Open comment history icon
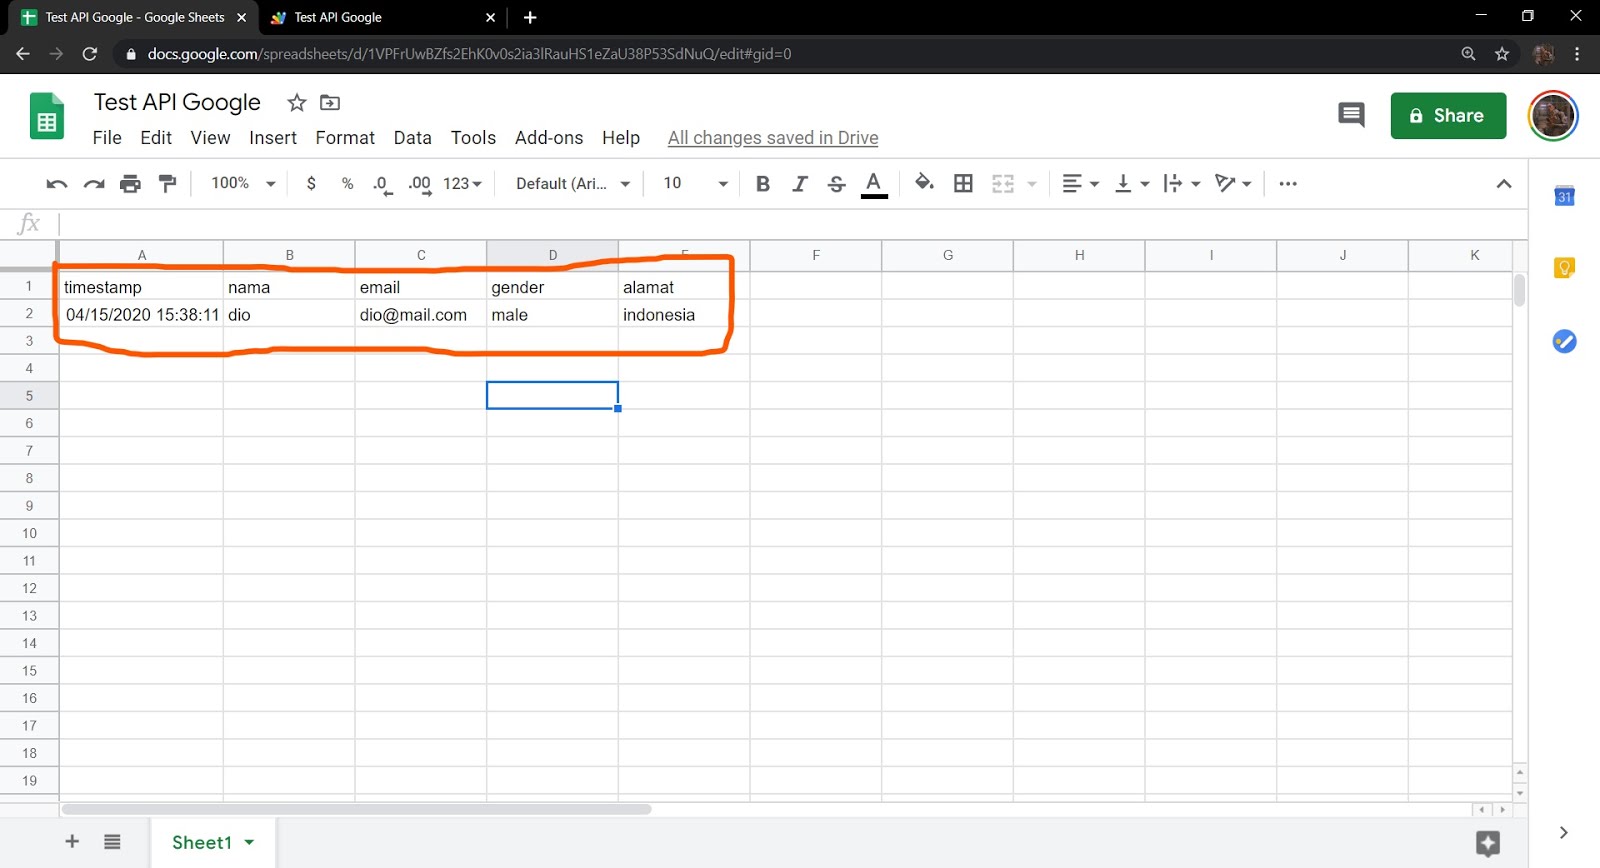Image resolution: width=1600 pixels, height=868 pixels. pyautogui.click(x=1351, y=115)
